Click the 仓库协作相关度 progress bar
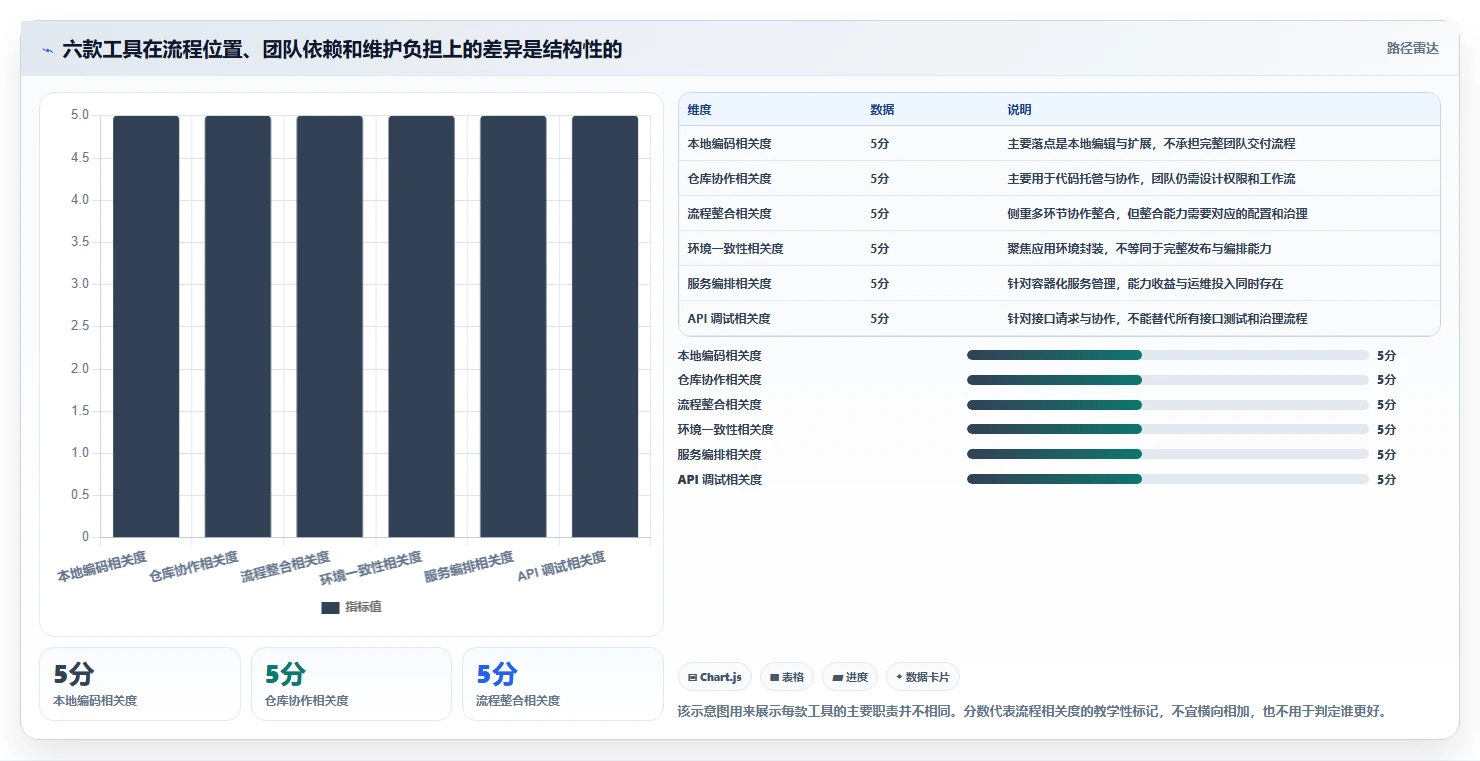Image resolution: width=1480 pixels, height=761 pixels. pos(1168,380)
